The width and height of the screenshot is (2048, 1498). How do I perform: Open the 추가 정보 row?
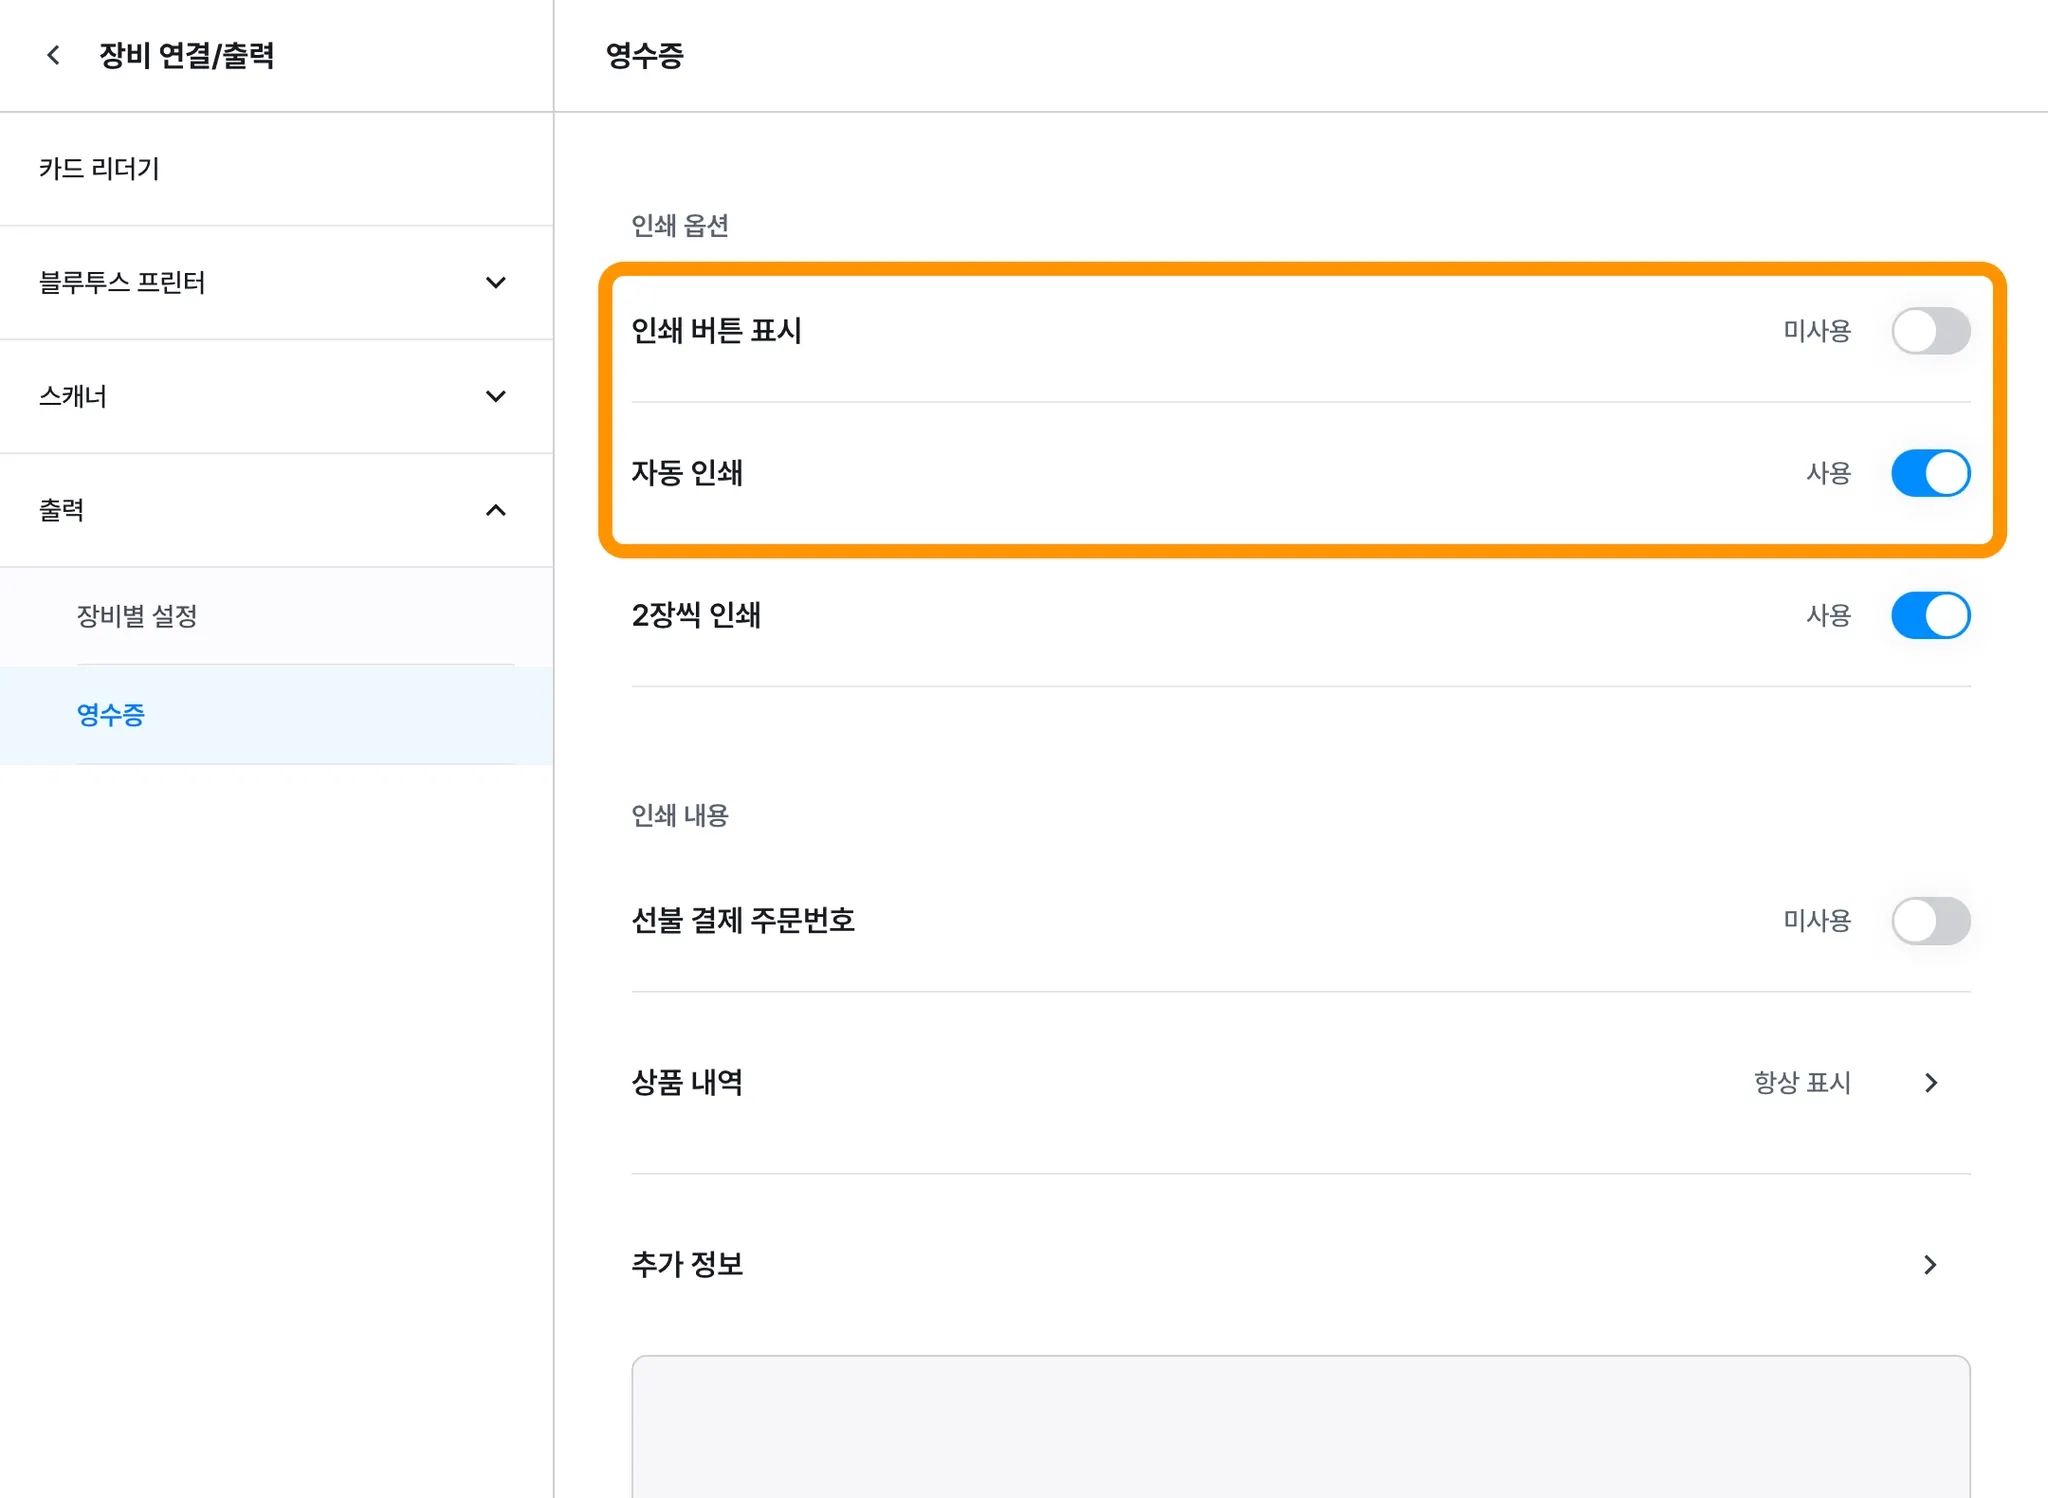point(687,1265)
